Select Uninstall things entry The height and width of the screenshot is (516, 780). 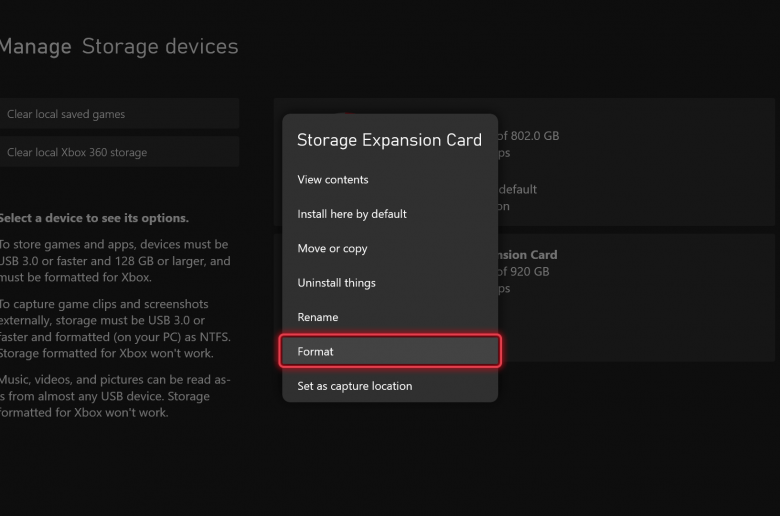pos(390,283)
